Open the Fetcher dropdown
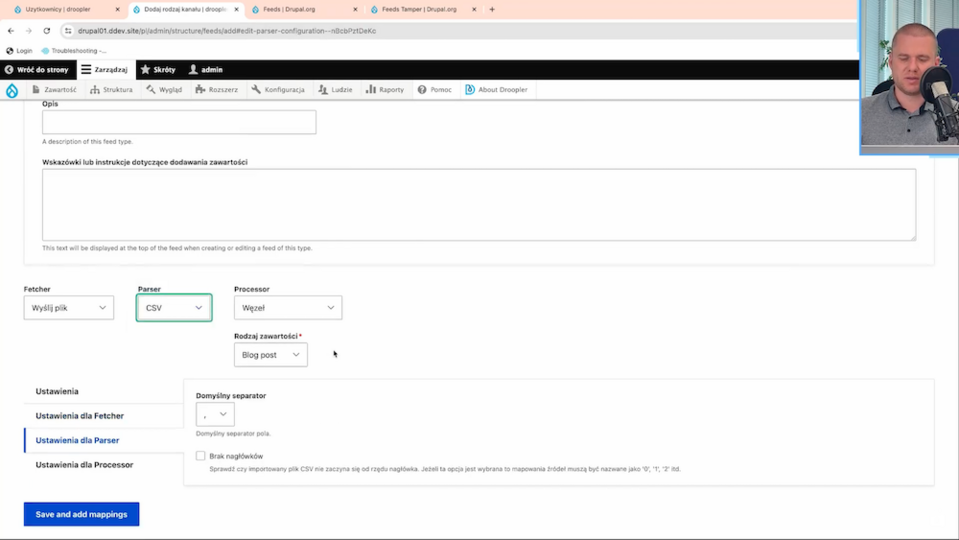 point(68,308)
